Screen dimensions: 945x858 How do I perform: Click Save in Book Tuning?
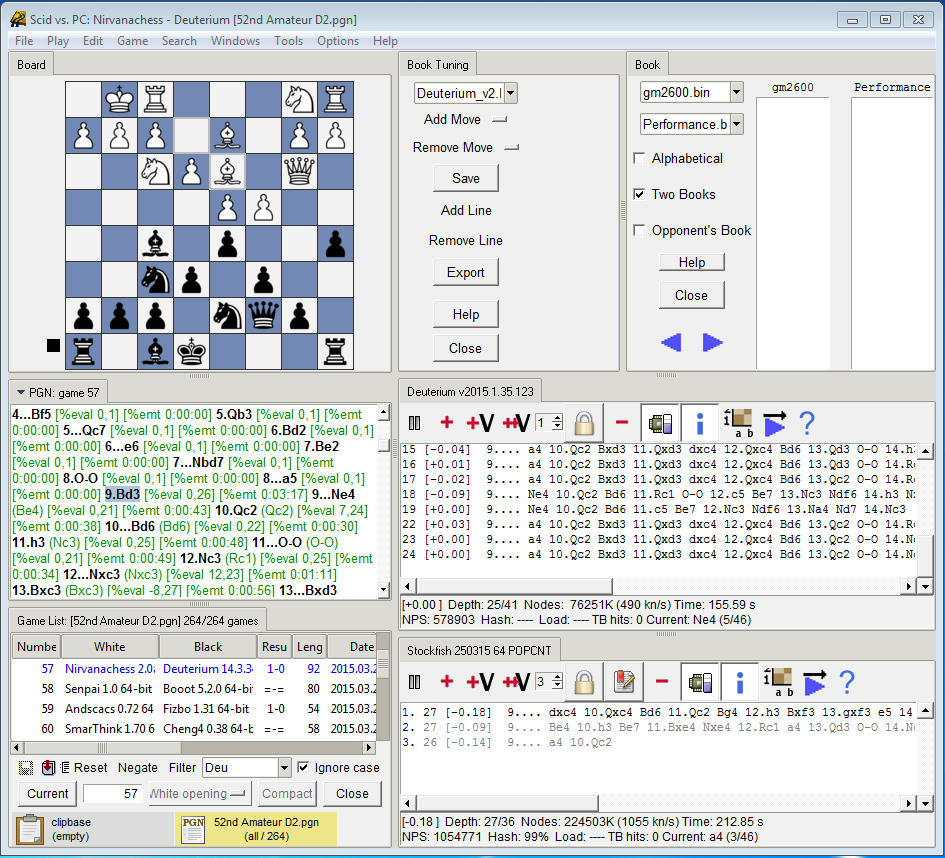point(466,178)
